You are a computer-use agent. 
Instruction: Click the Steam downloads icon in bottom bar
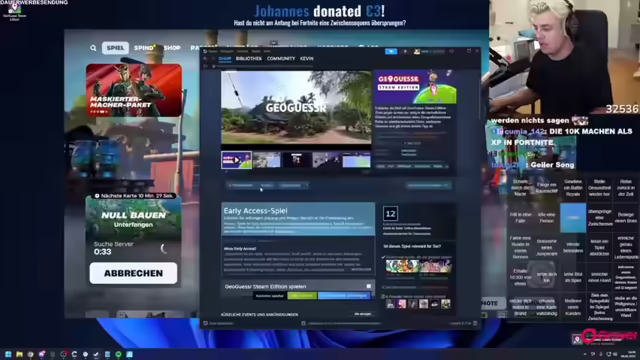pos(303,323)
